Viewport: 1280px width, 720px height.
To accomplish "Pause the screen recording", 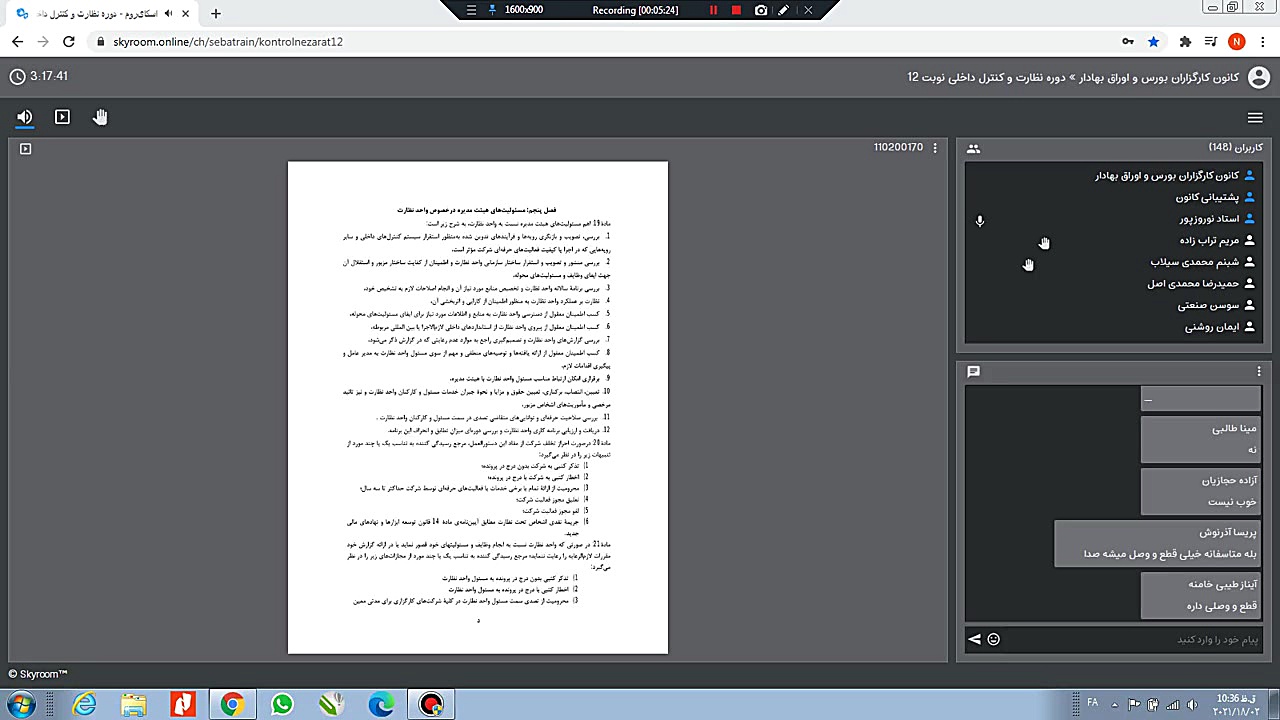I will point(713,10).
